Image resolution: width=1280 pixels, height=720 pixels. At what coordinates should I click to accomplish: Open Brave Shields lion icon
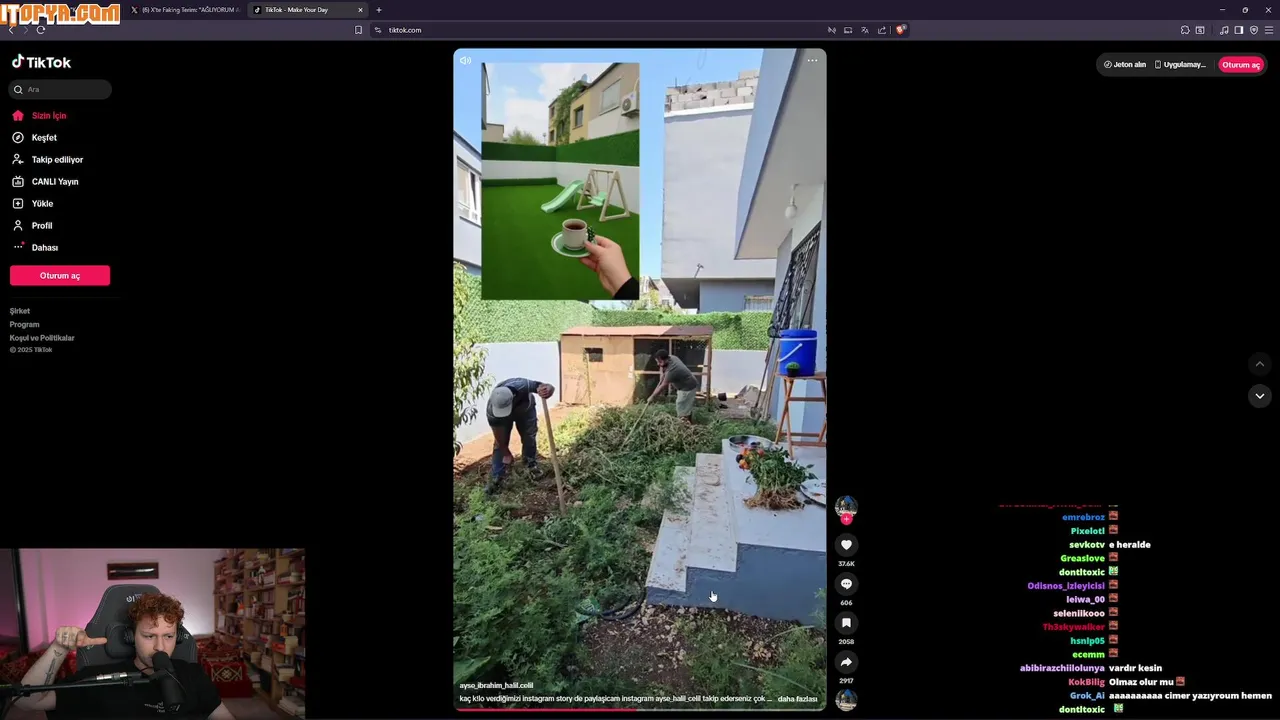(x=900, y=30)
